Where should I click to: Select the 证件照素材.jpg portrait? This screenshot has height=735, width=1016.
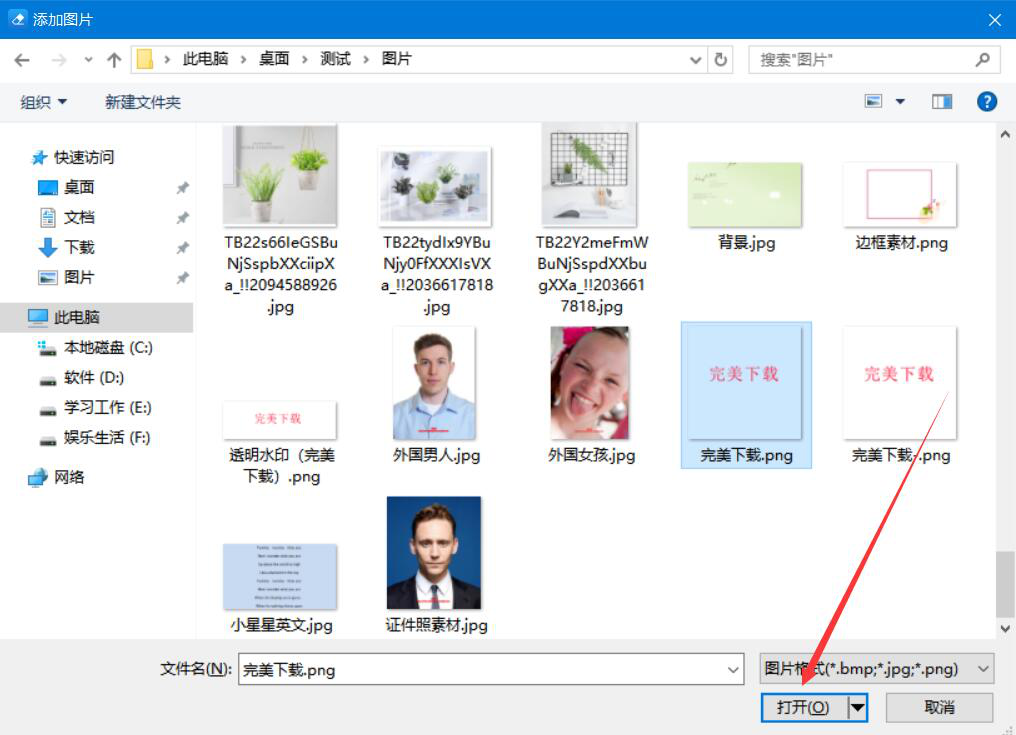(x=434, y=553)
